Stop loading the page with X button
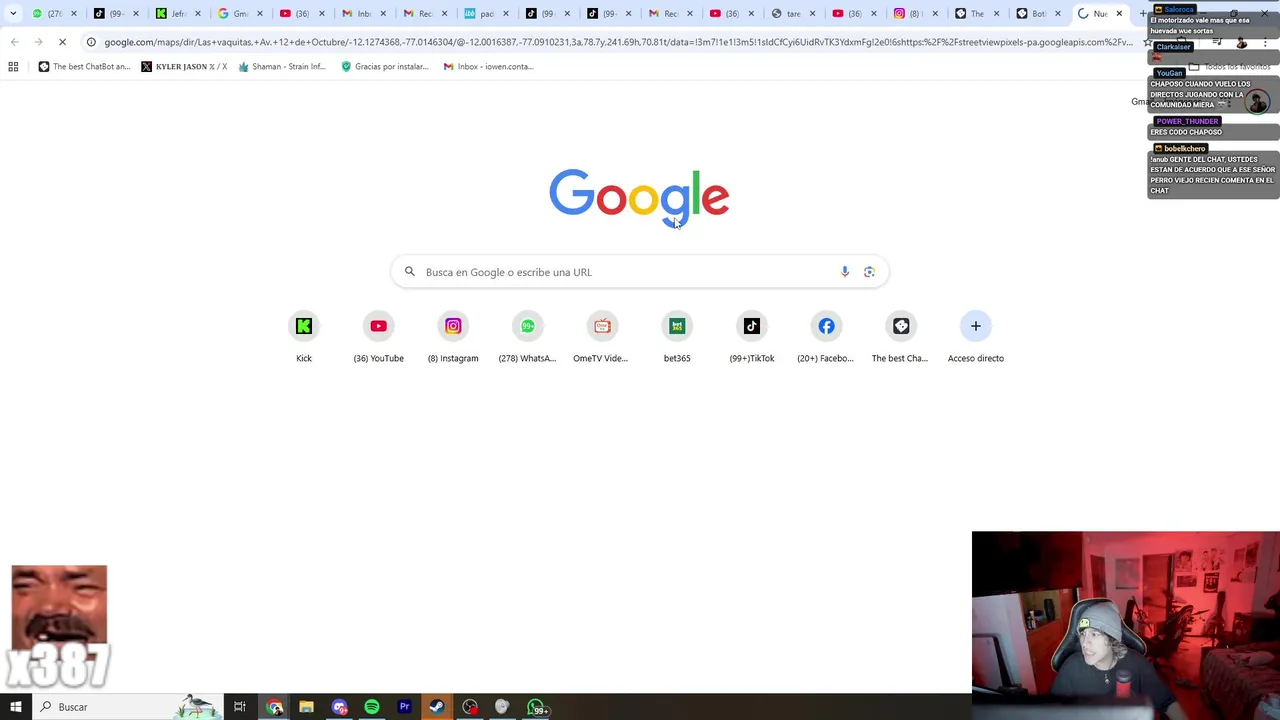 tap(62, 42)
